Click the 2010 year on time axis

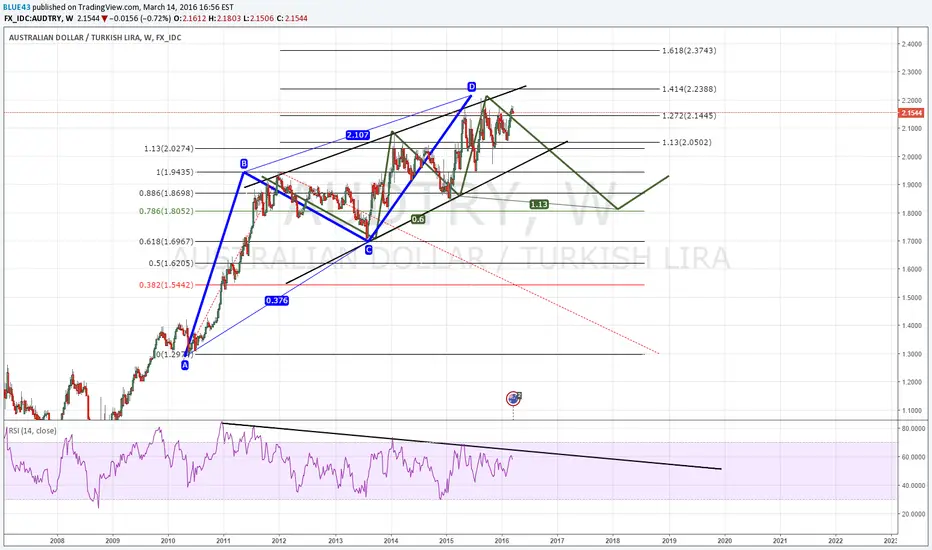(x=168, y=540)
